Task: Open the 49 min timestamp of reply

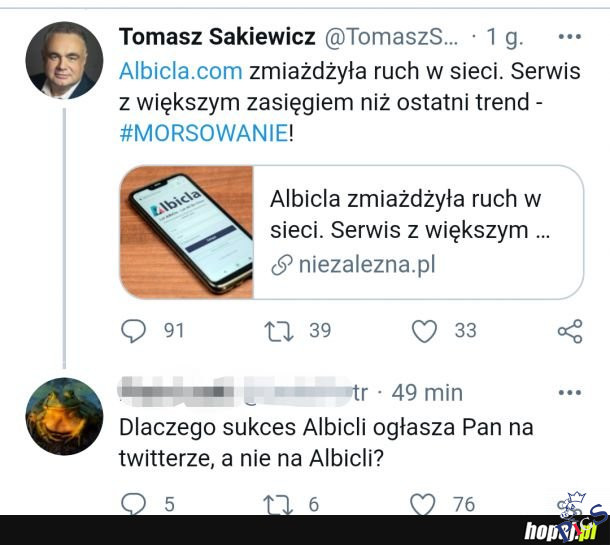Action: click(427, 393)
